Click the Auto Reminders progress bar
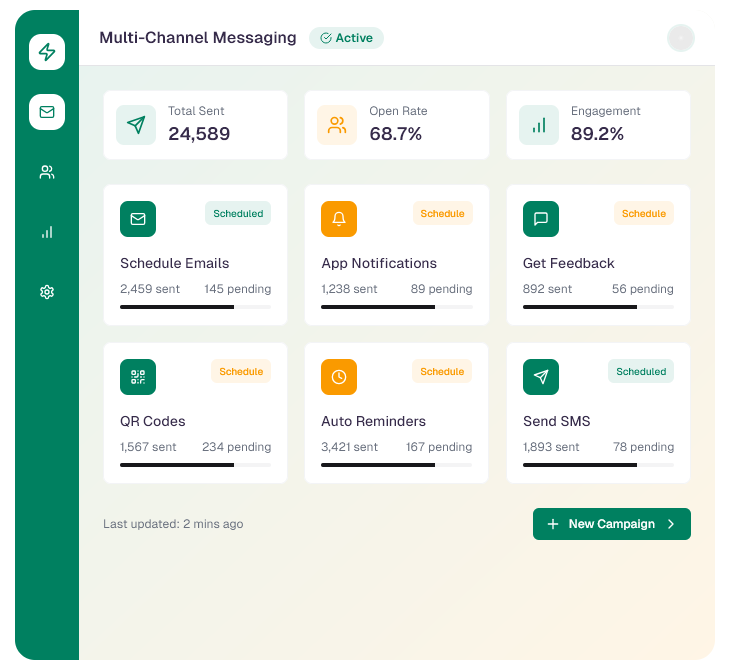Image resolution: width=730 pixels, height=670 pixels. click(397, 465)
